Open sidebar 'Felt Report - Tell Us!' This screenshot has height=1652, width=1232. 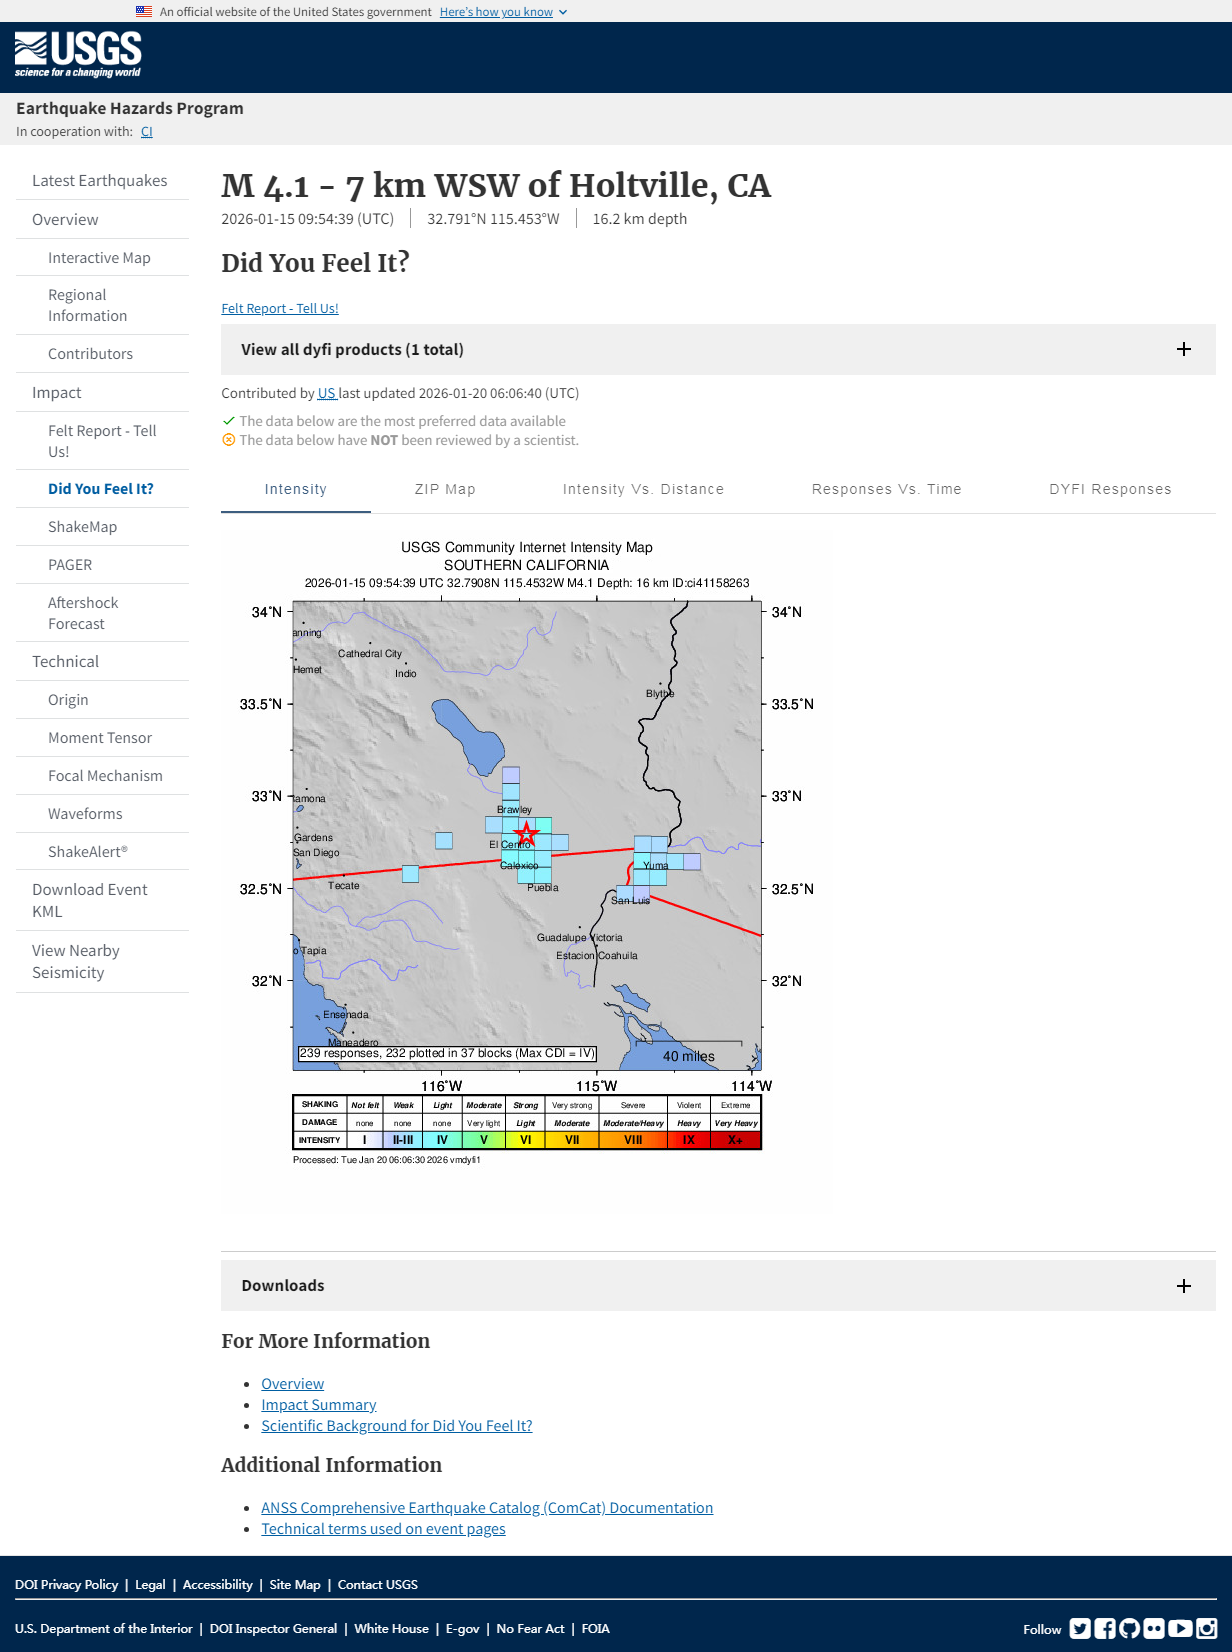pyautogui.click(x=102, y=441)
